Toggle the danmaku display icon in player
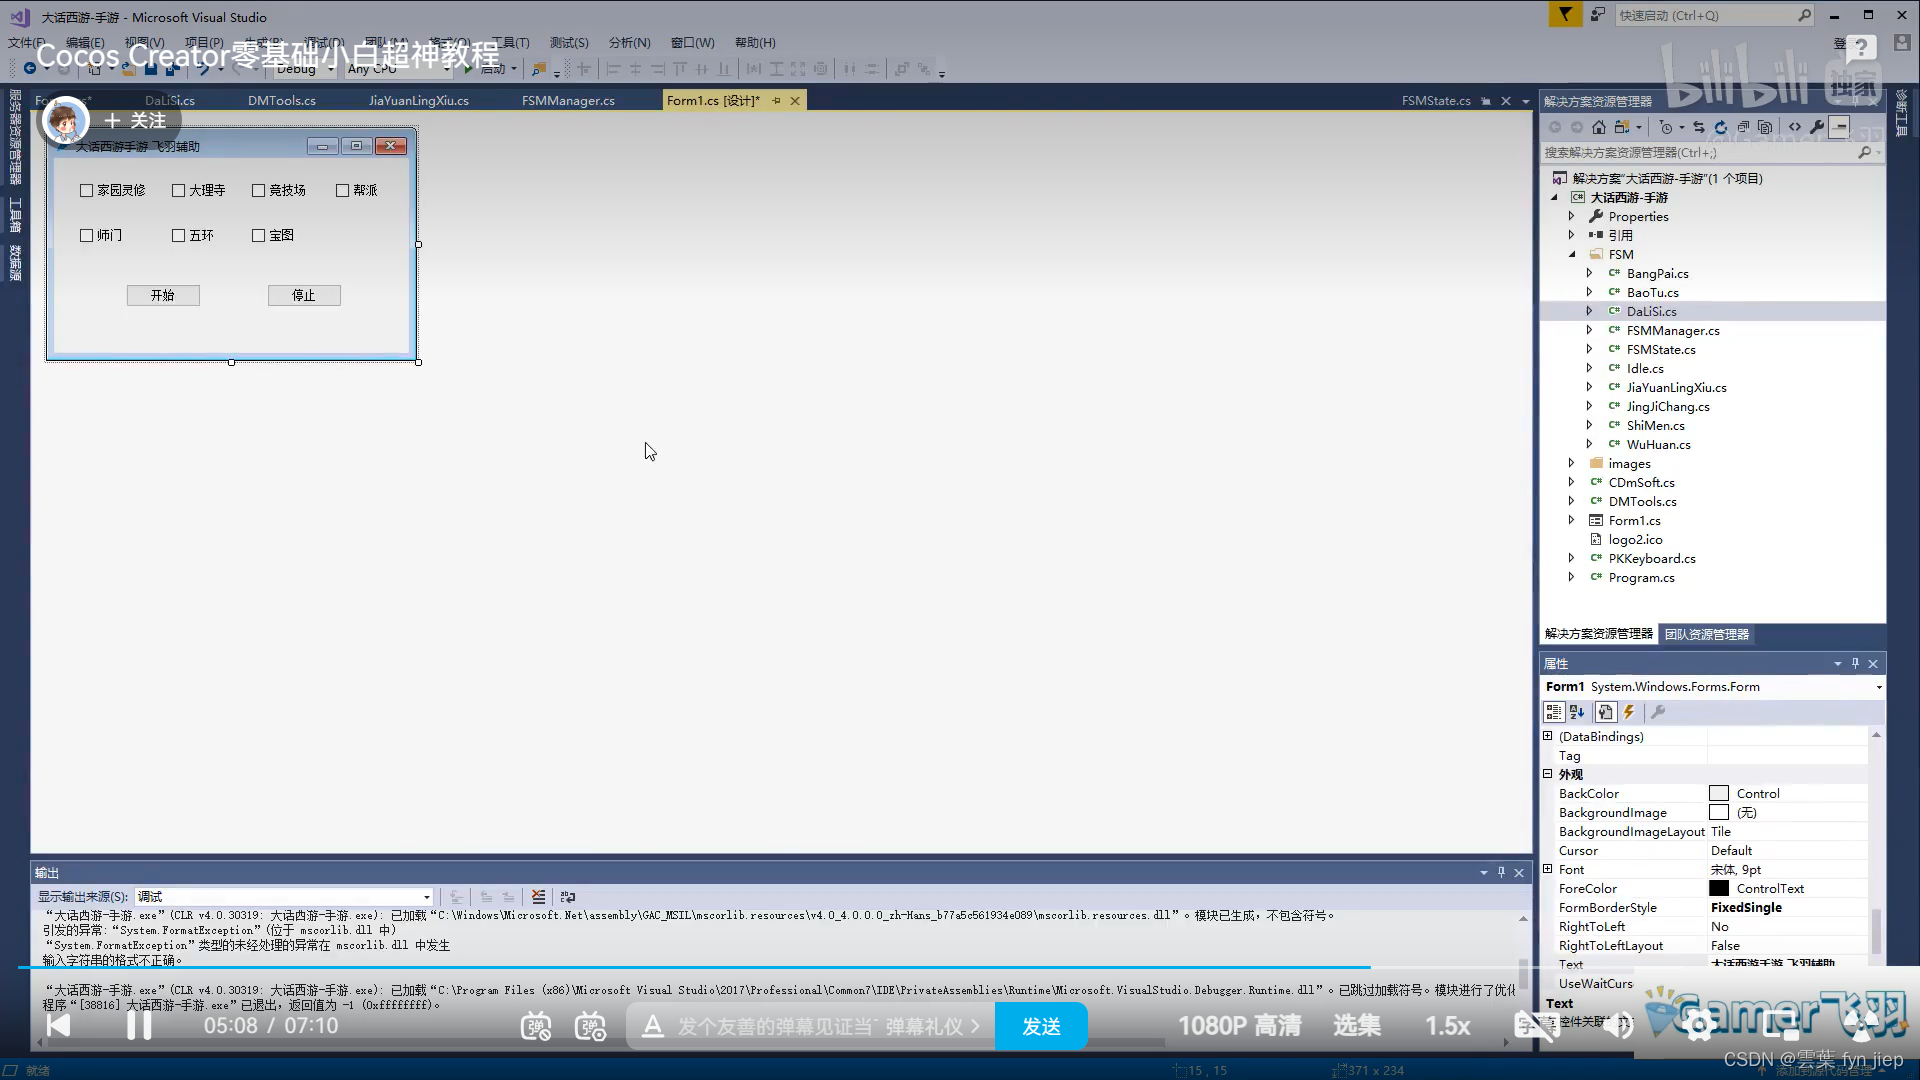Image resolution: width=1920 pixels, height=1080 pixels. pos(536,1026)
